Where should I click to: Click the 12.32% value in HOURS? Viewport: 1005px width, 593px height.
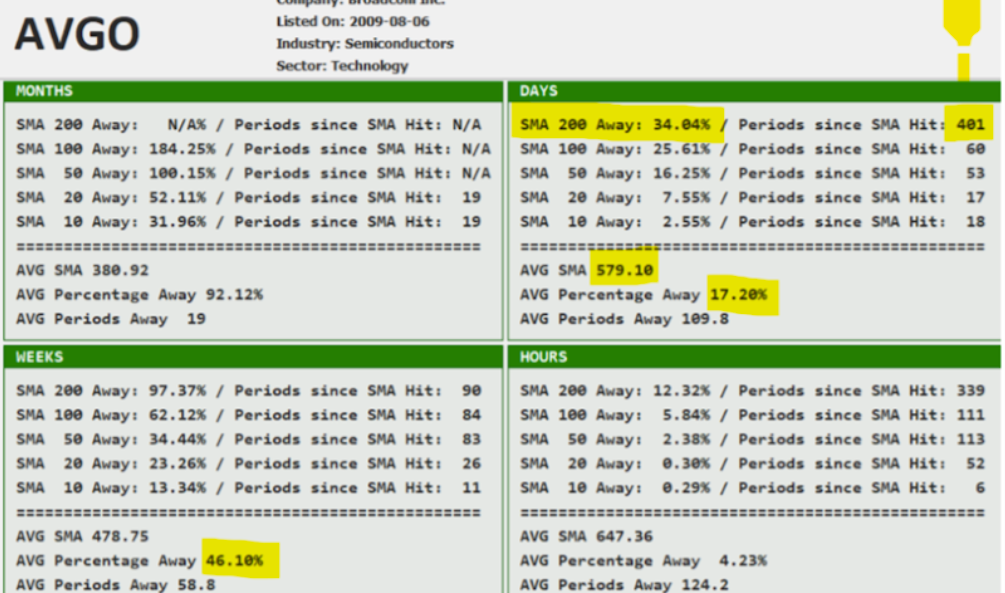(x=681, y=391)
